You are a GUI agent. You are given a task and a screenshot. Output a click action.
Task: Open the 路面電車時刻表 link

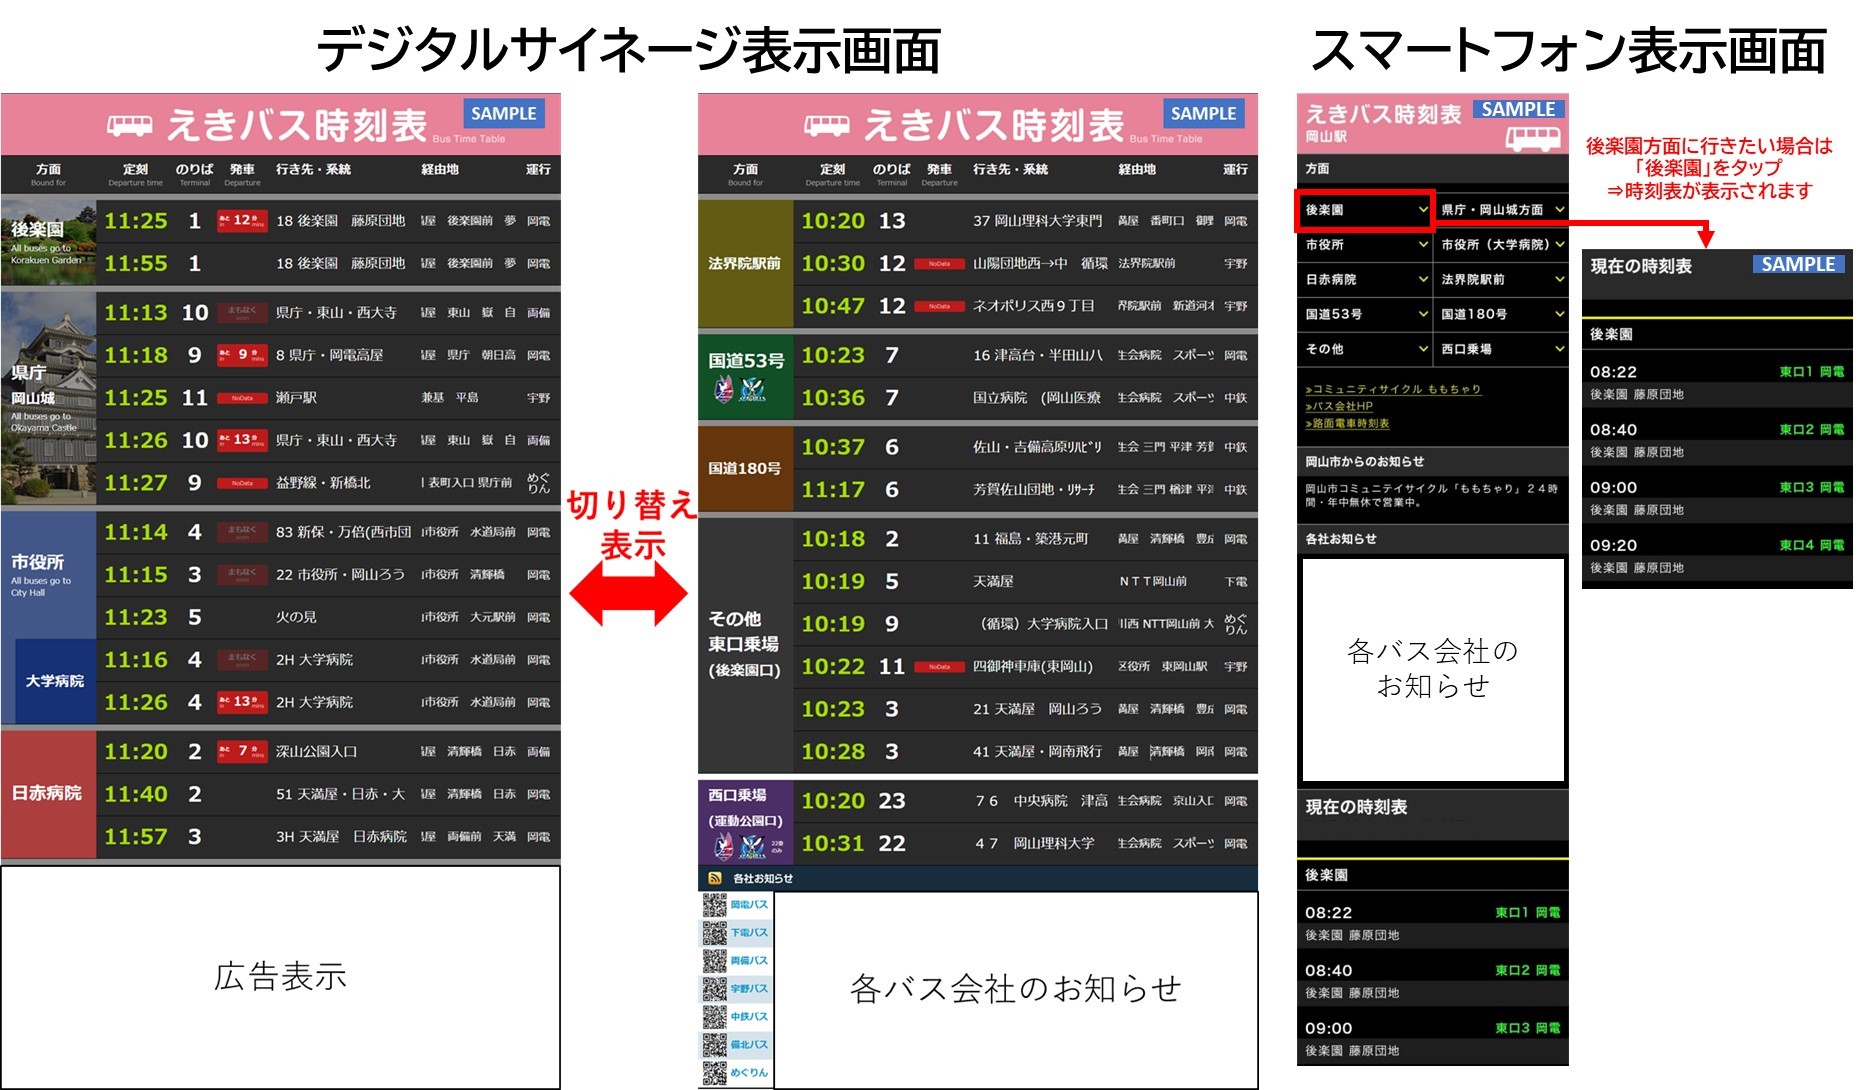pos(1347,424)
